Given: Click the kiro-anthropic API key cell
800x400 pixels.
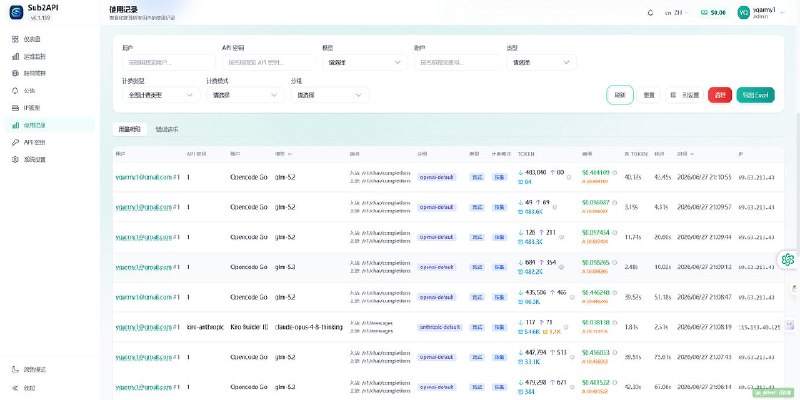Looking at the screenshot, I should tap(205, 327).
